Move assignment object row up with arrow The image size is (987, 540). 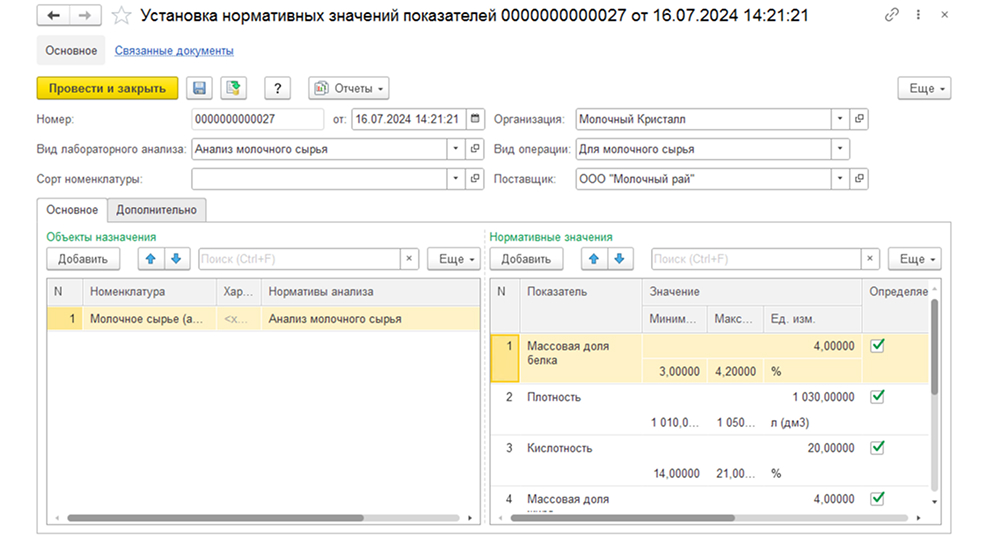150,259
